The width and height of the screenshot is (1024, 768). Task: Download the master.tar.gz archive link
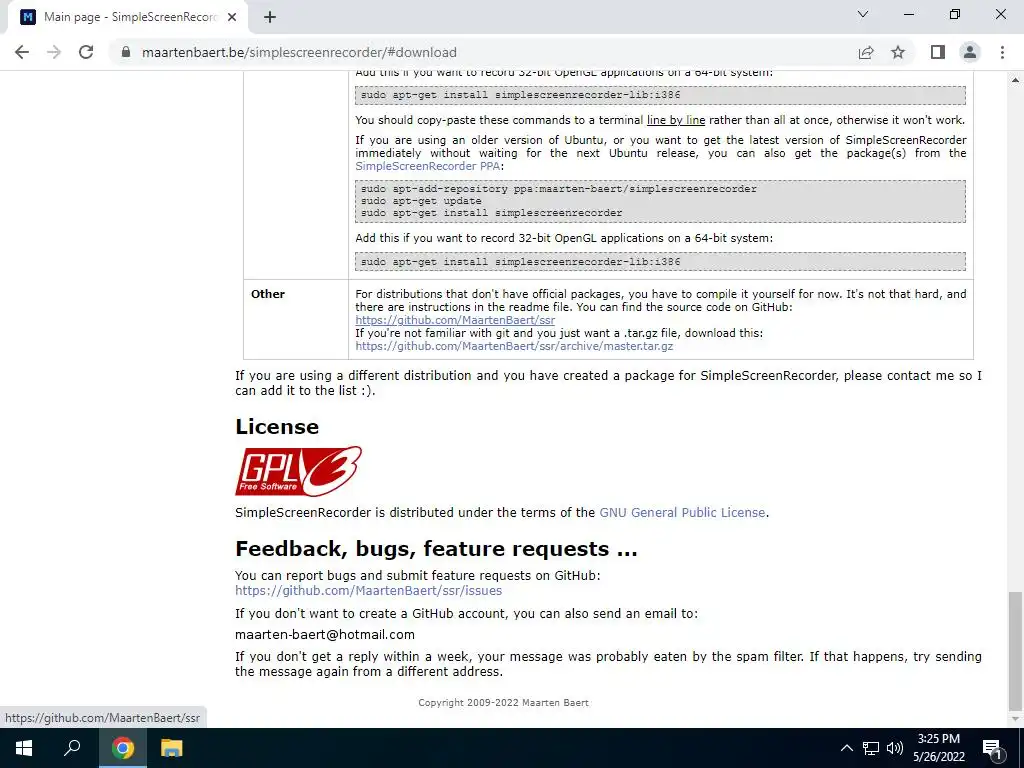[514, 346]
